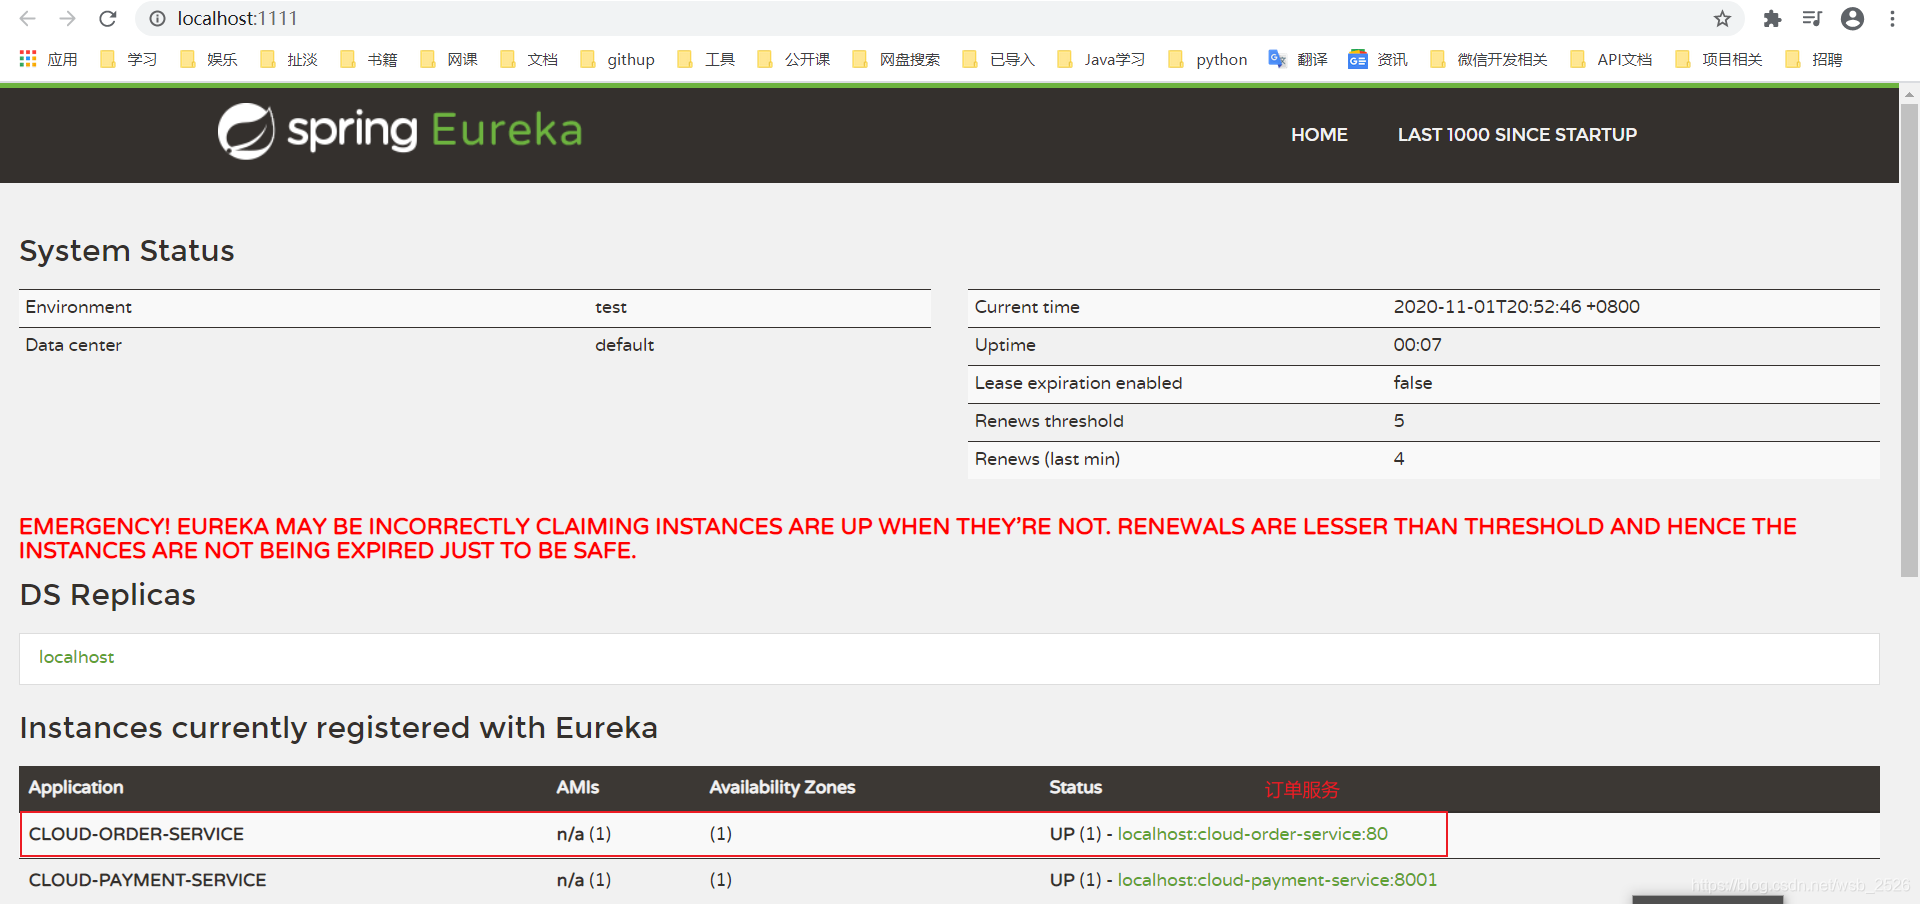Open the 书籍 bookmark folder
This screenshot has height=904, width=1920.
click(x=368, y=59)
